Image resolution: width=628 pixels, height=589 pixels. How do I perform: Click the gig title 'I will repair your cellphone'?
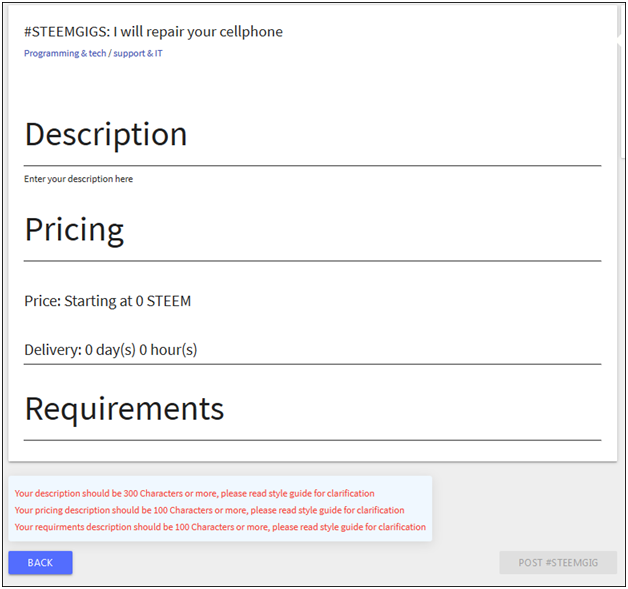(198, 32)
